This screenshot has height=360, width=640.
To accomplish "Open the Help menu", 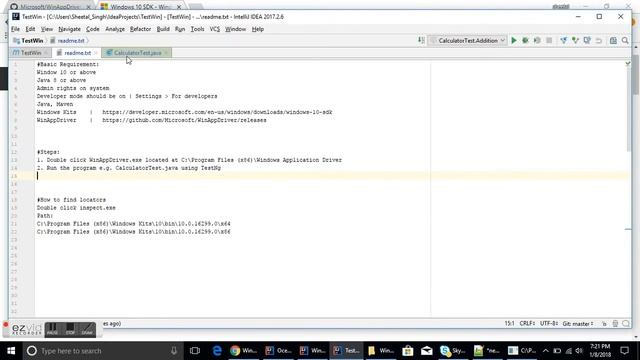I will click(x=258, y=29).
